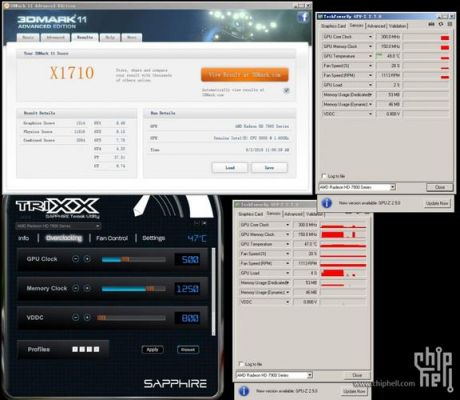Adjust the Memory Clock slider in TRIXX

(134, 289)
